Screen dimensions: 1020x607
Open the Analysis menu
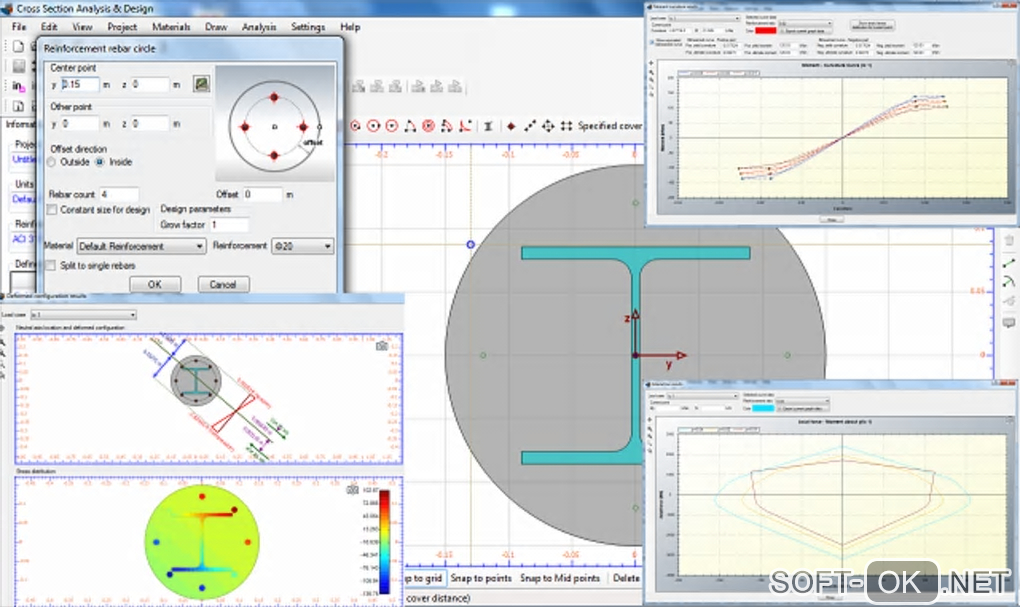259,27
